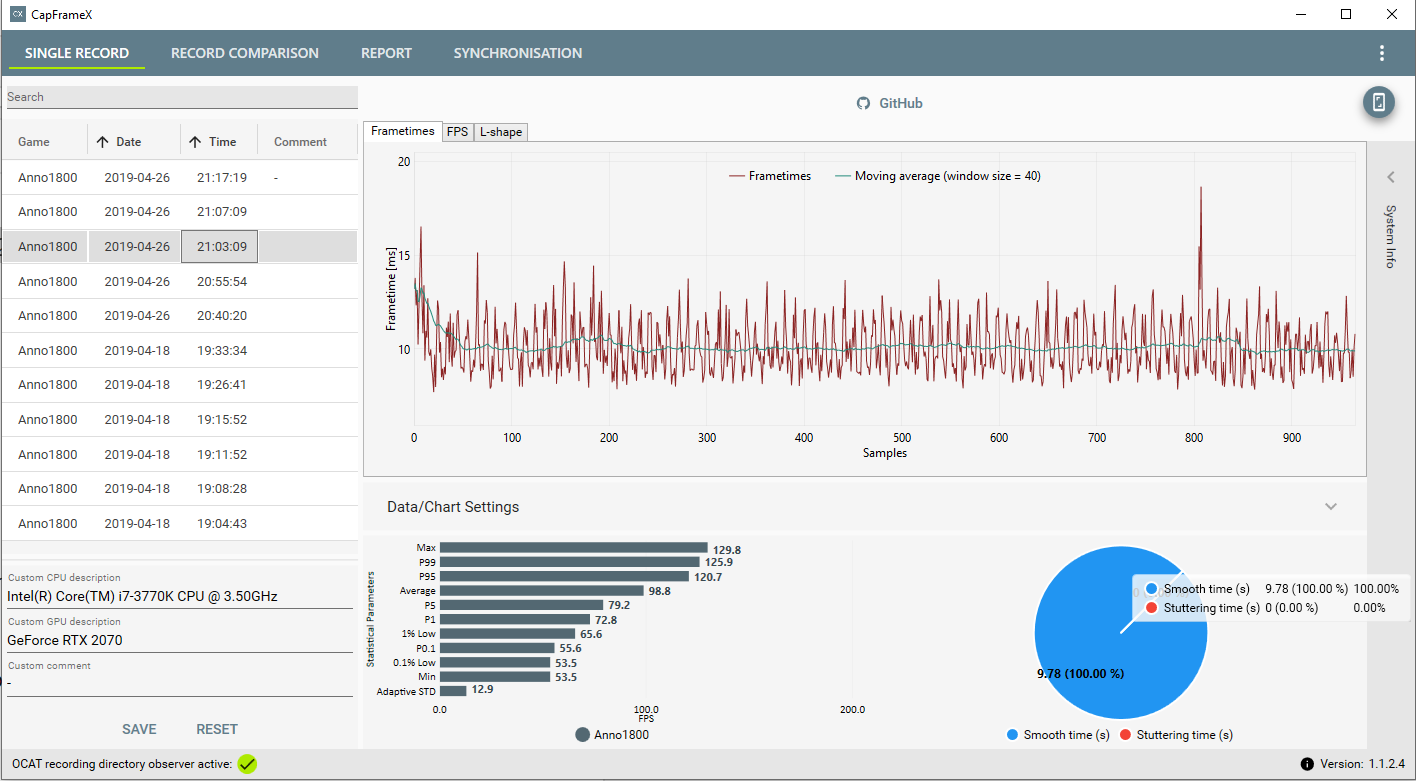This screenshot has height=781, width=1416.
Task: Edit the Custom comment field
Action: pos(180,684)
